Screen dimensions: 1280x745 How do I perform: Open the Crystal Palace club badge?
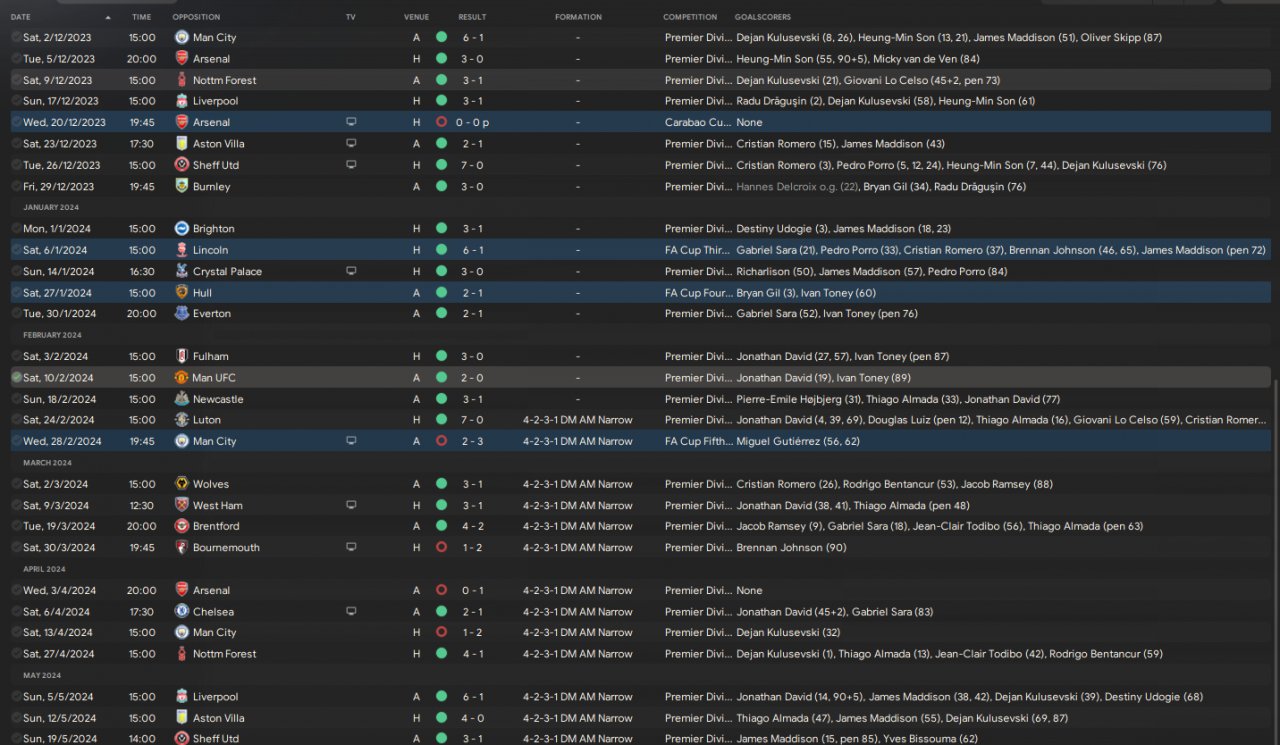[182, 271]
